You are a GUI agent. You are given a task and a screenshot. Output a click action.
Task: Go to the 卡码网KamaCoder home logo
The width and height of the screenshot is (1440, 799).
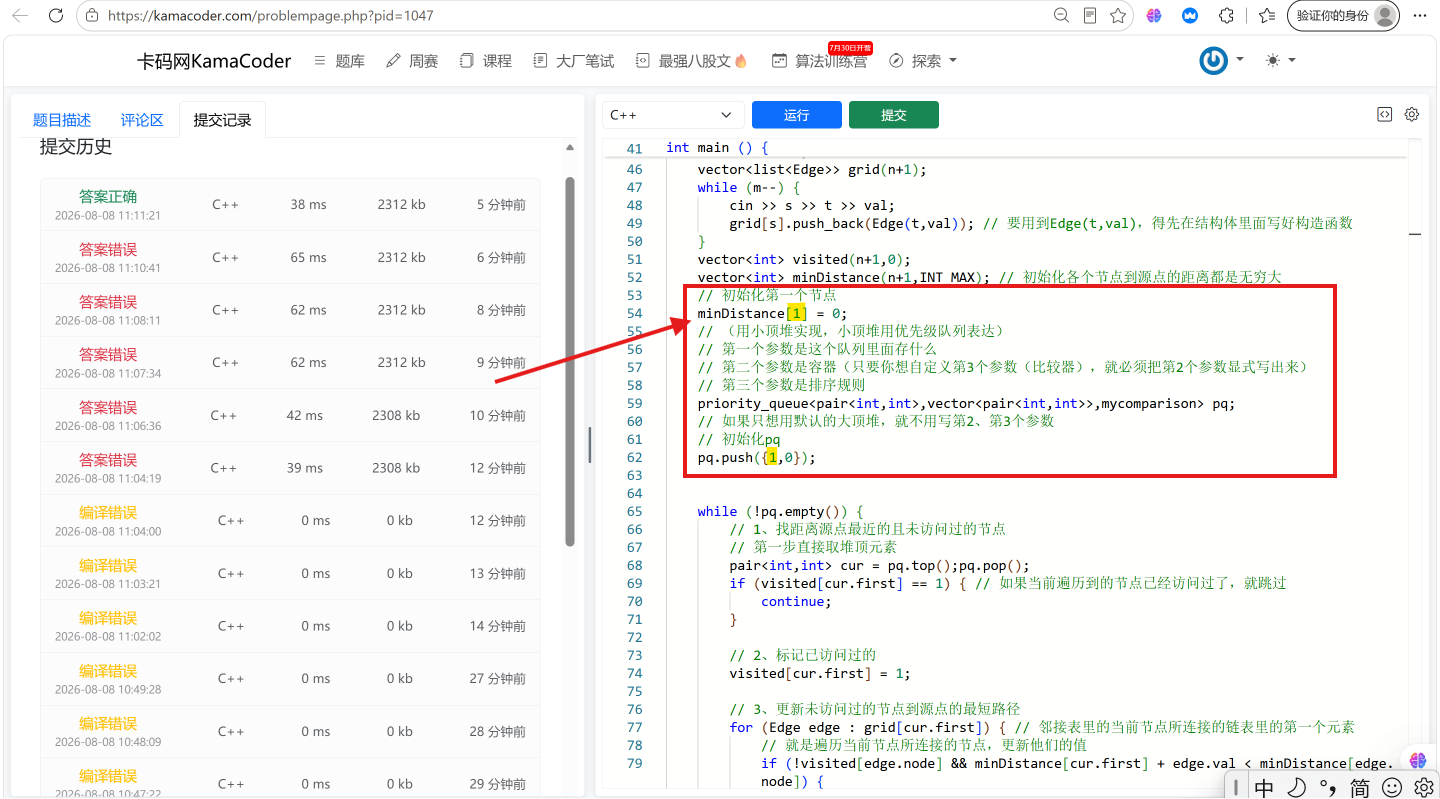tap(214, 61)
